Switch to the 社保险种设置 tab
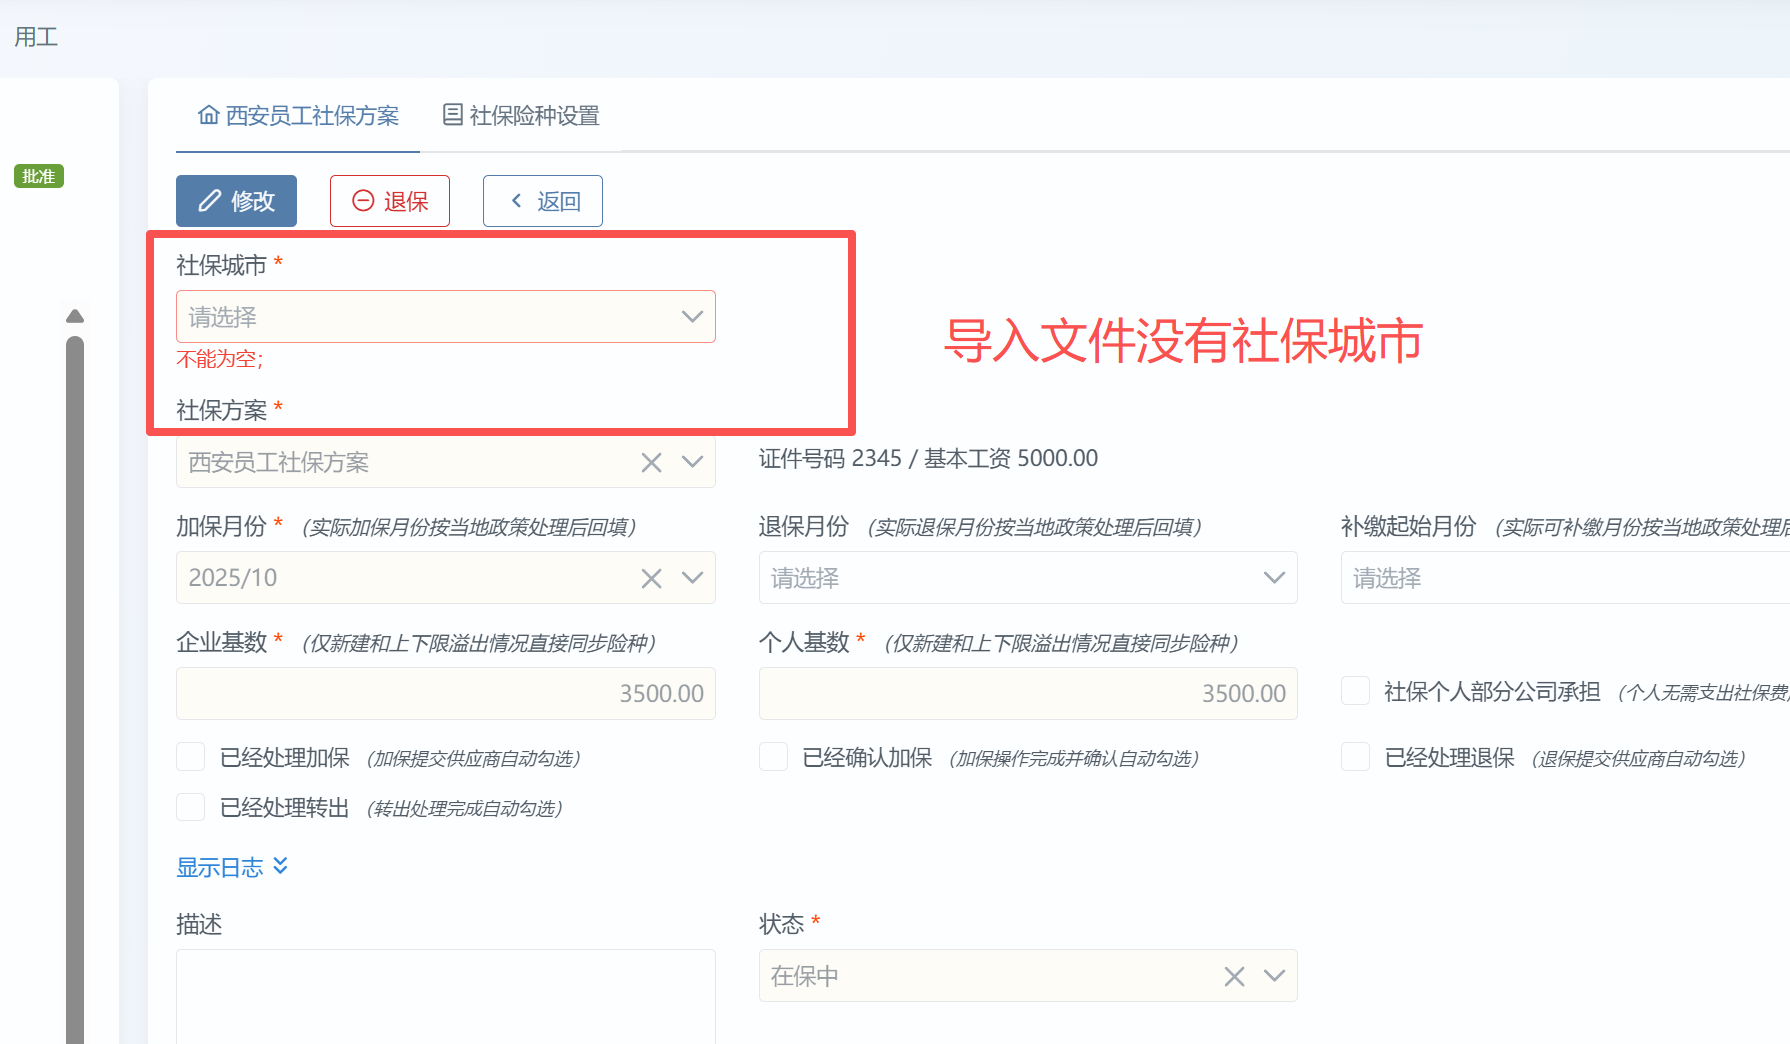Screen dimensions: 1790x1044 click(533, 116)
